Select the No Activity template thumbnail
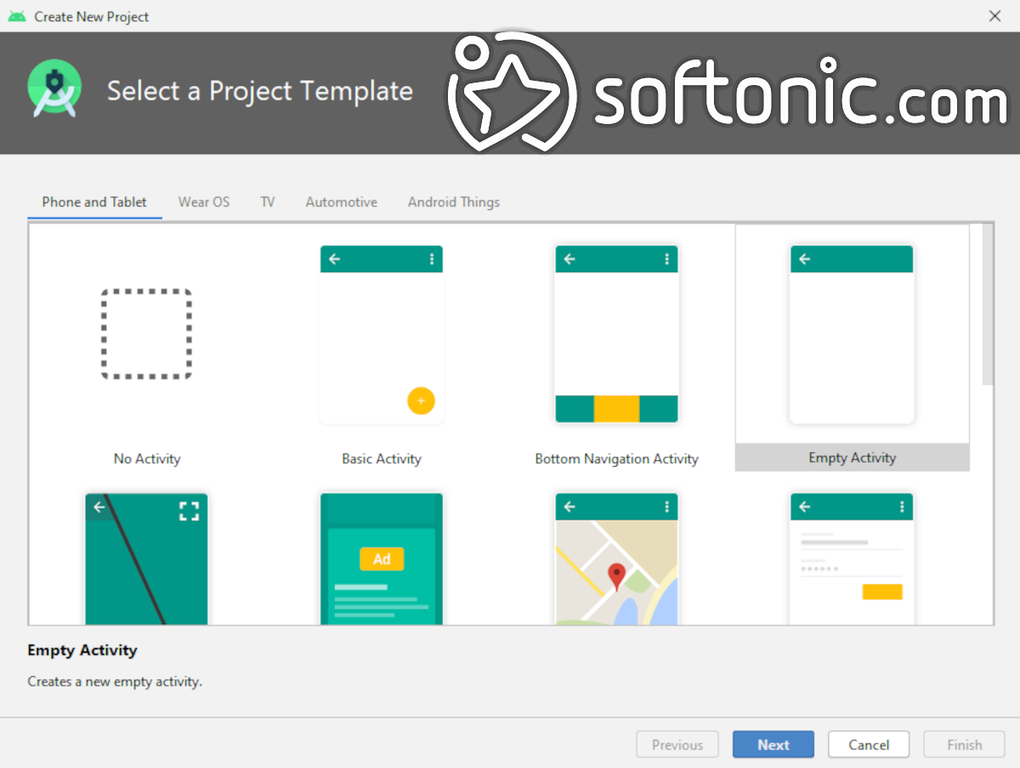Screen dimensions: 1020x768 pyautogui.click(x=146, y=334)
